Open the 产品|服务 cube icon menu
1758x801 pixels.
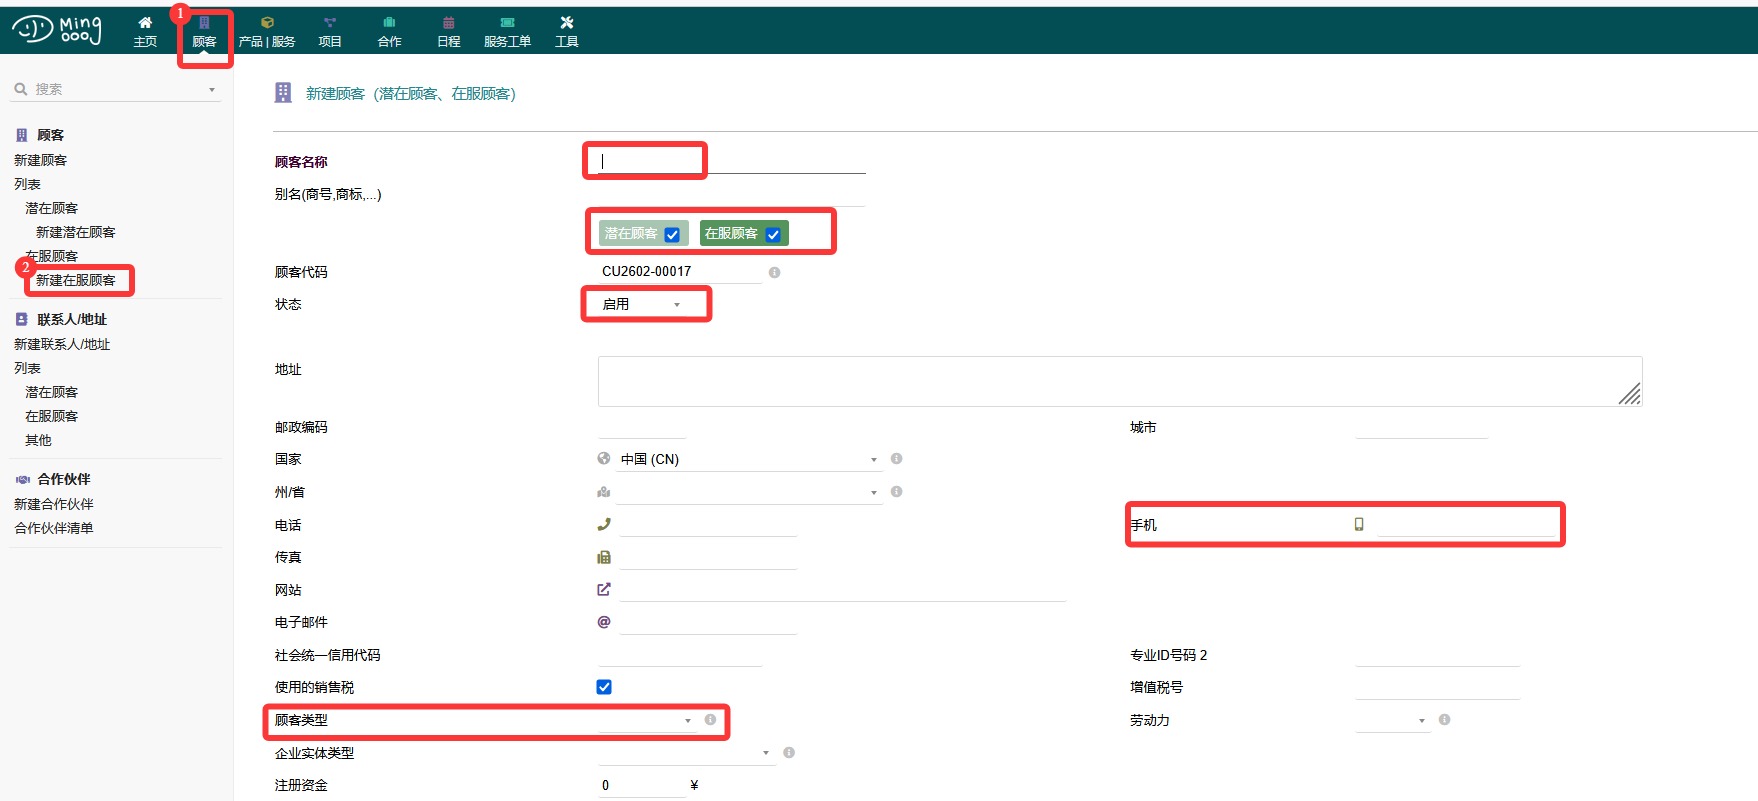pos(267,22)
